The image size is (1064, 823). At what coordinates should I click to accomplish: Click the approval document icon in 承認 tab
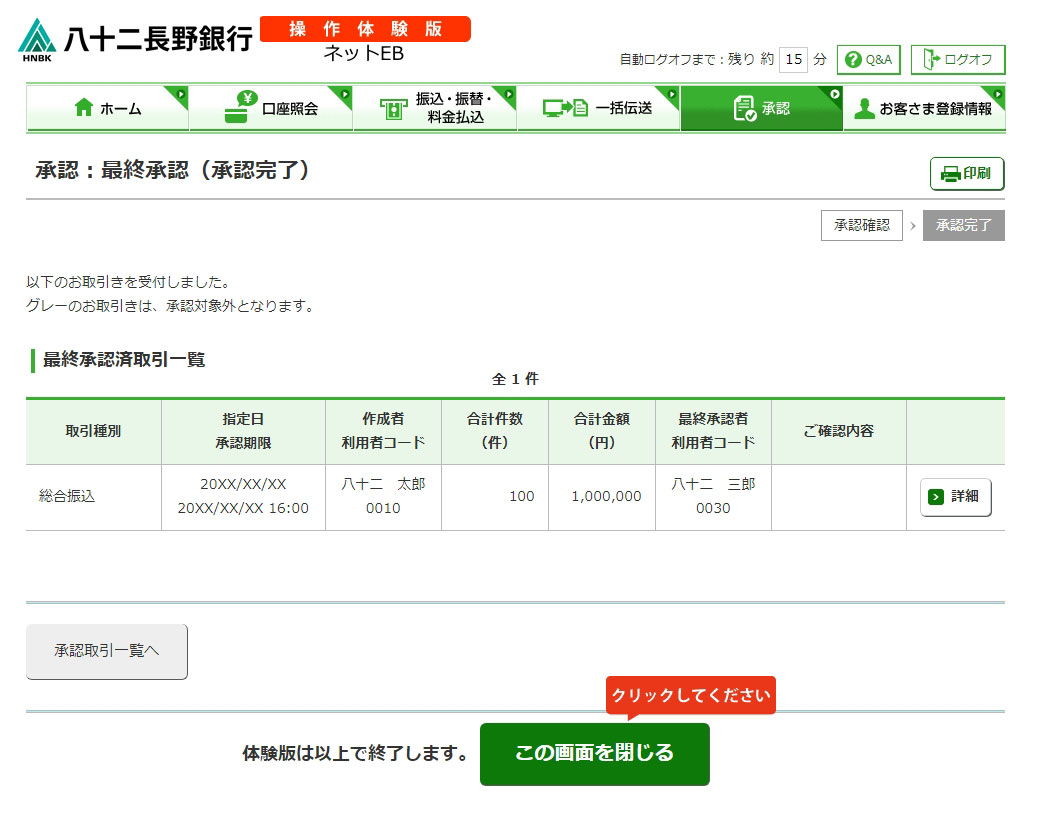pos(744,108)
